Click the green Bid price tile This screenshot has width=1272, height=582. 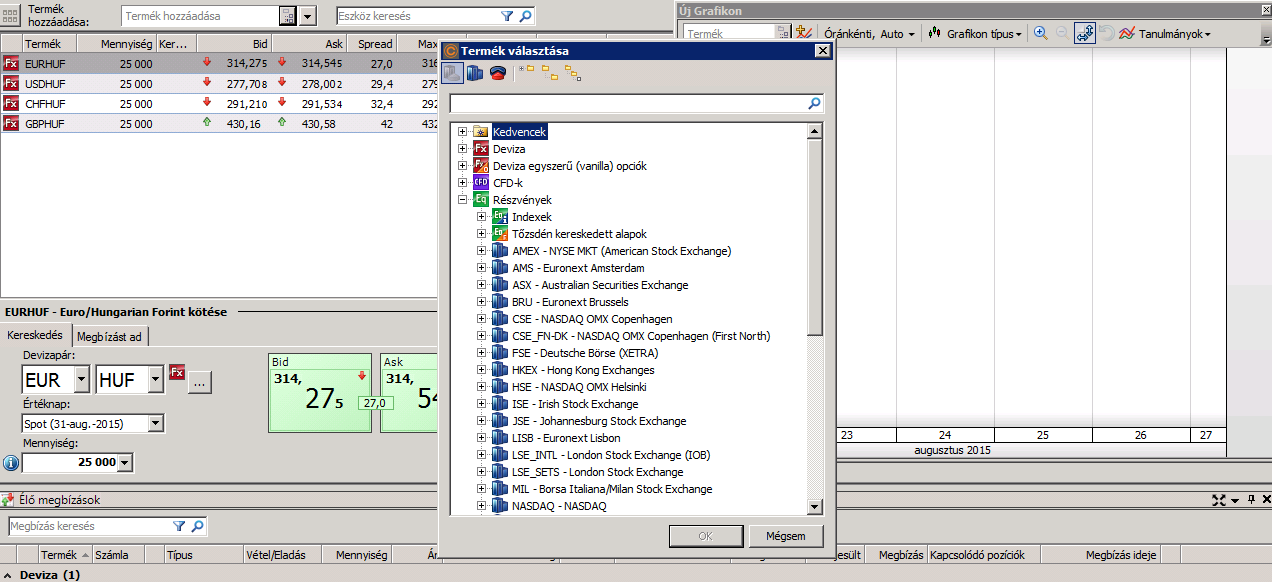coord(320,393)
